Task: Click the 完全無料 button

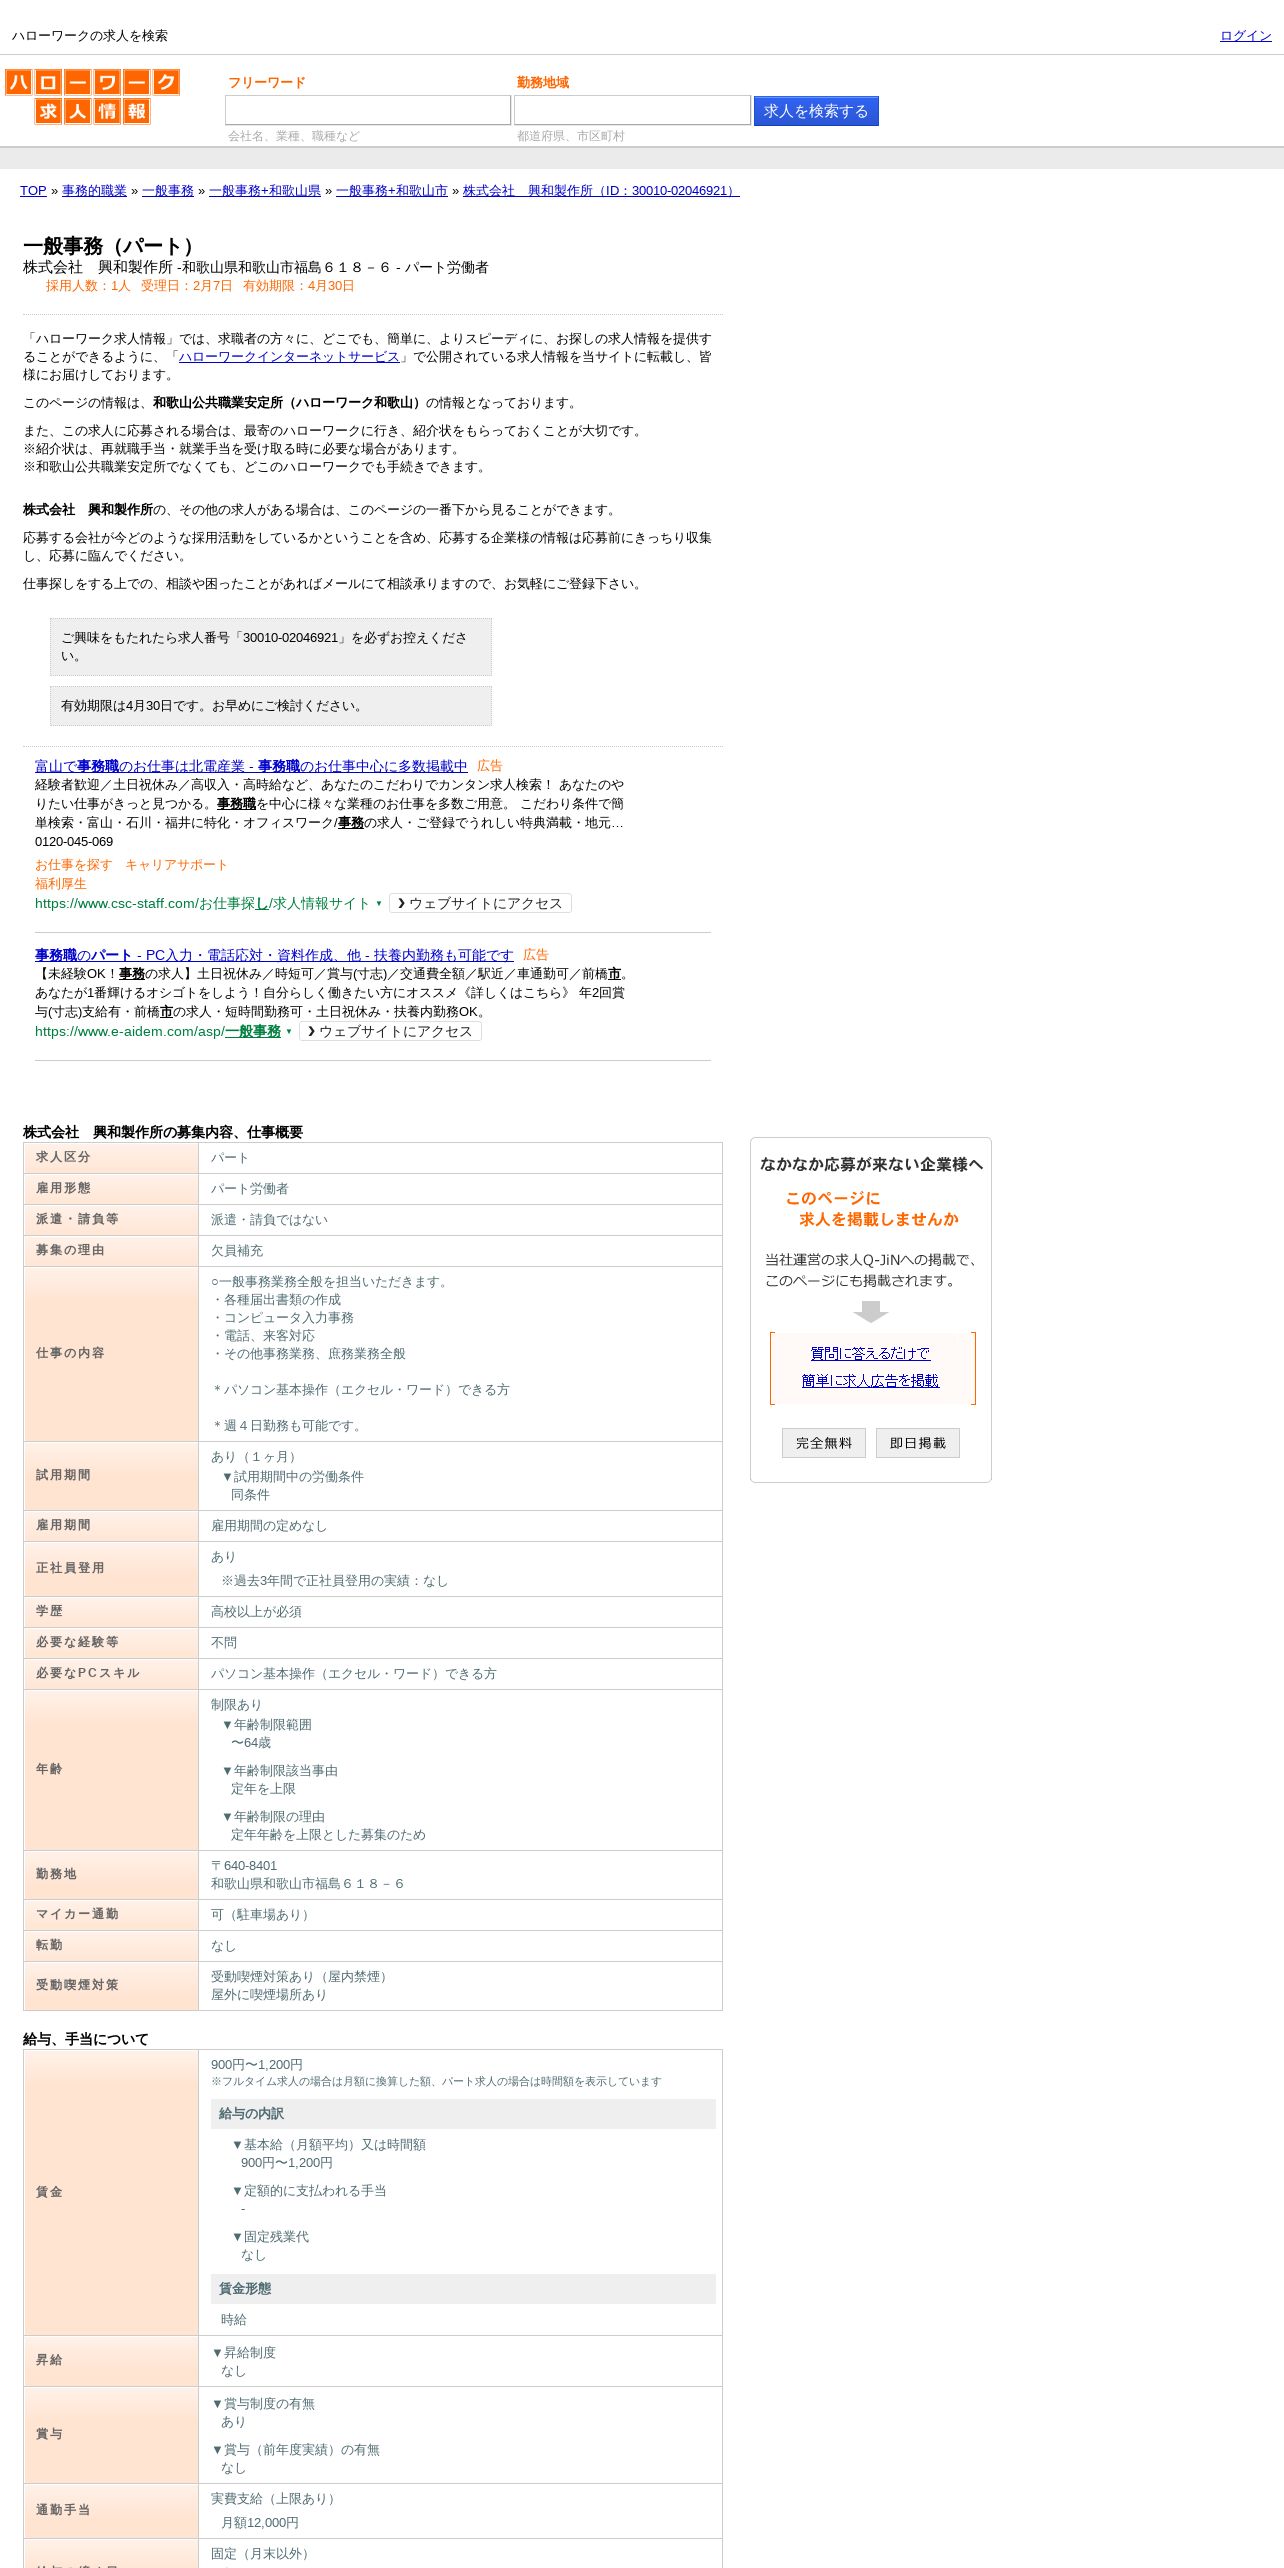Action: (824, 1443)
